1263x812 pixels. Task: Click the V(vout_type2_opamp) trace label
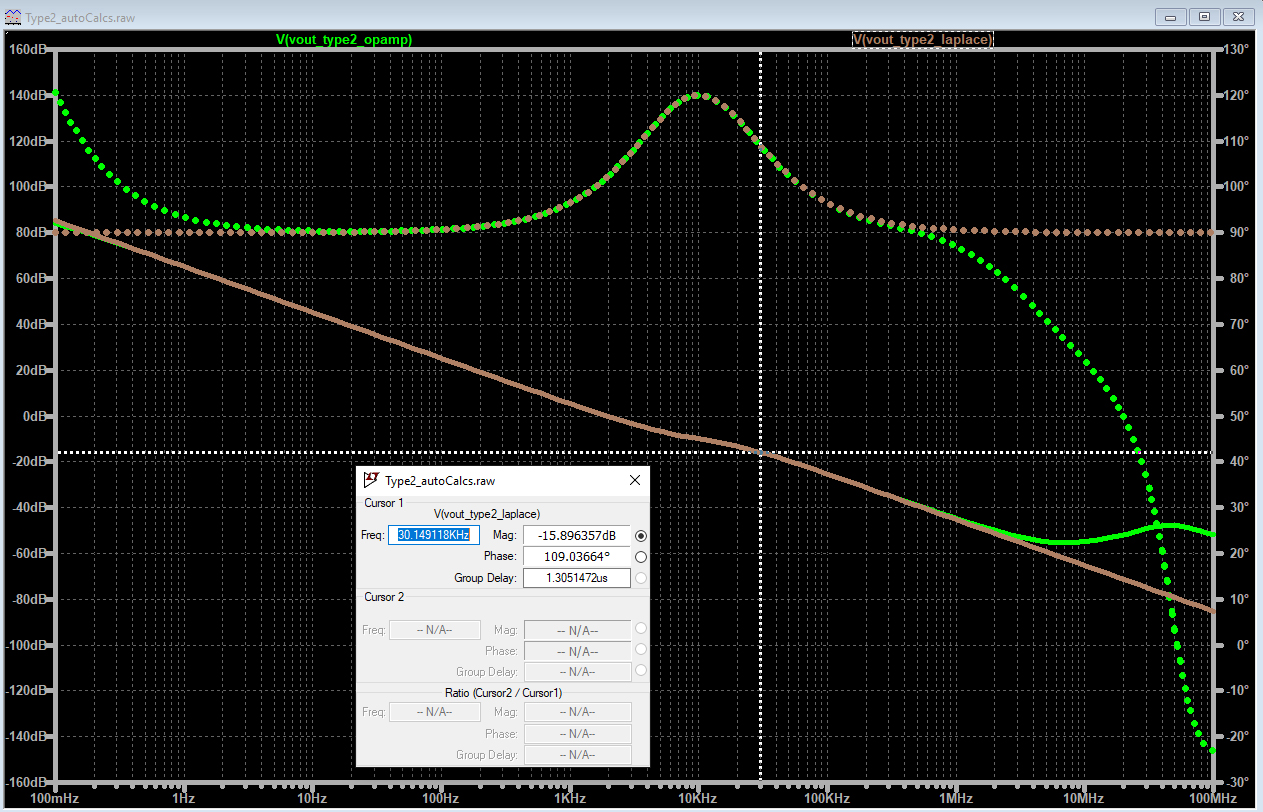point(344,39)
